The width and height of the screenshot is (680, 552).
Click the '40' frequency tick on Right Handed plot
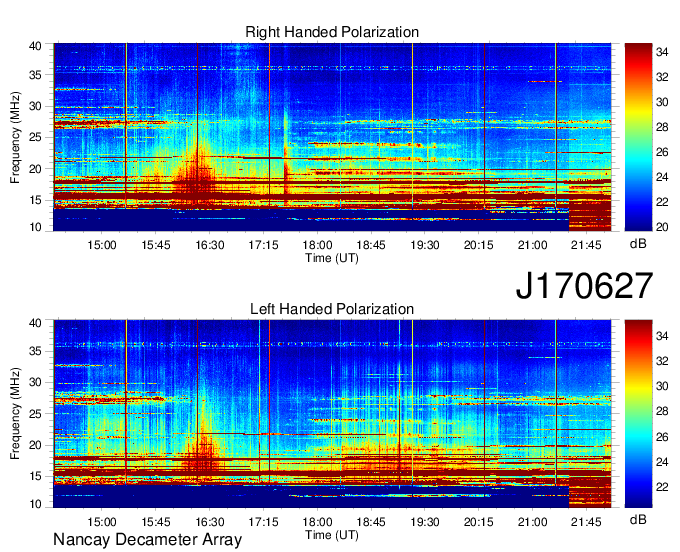point(35,46)
